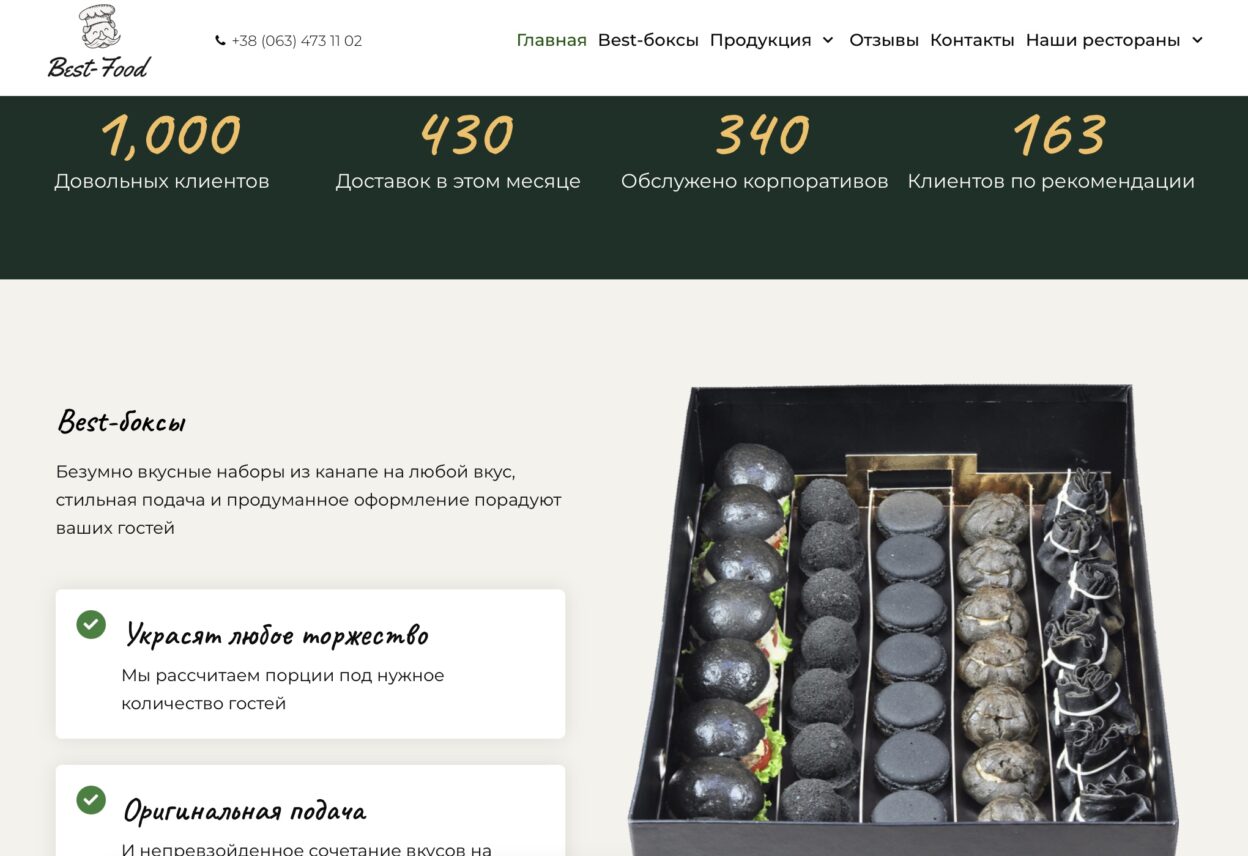
Task: Click green checkmark beside Оригинальная подача
Action: click(91, 800)
